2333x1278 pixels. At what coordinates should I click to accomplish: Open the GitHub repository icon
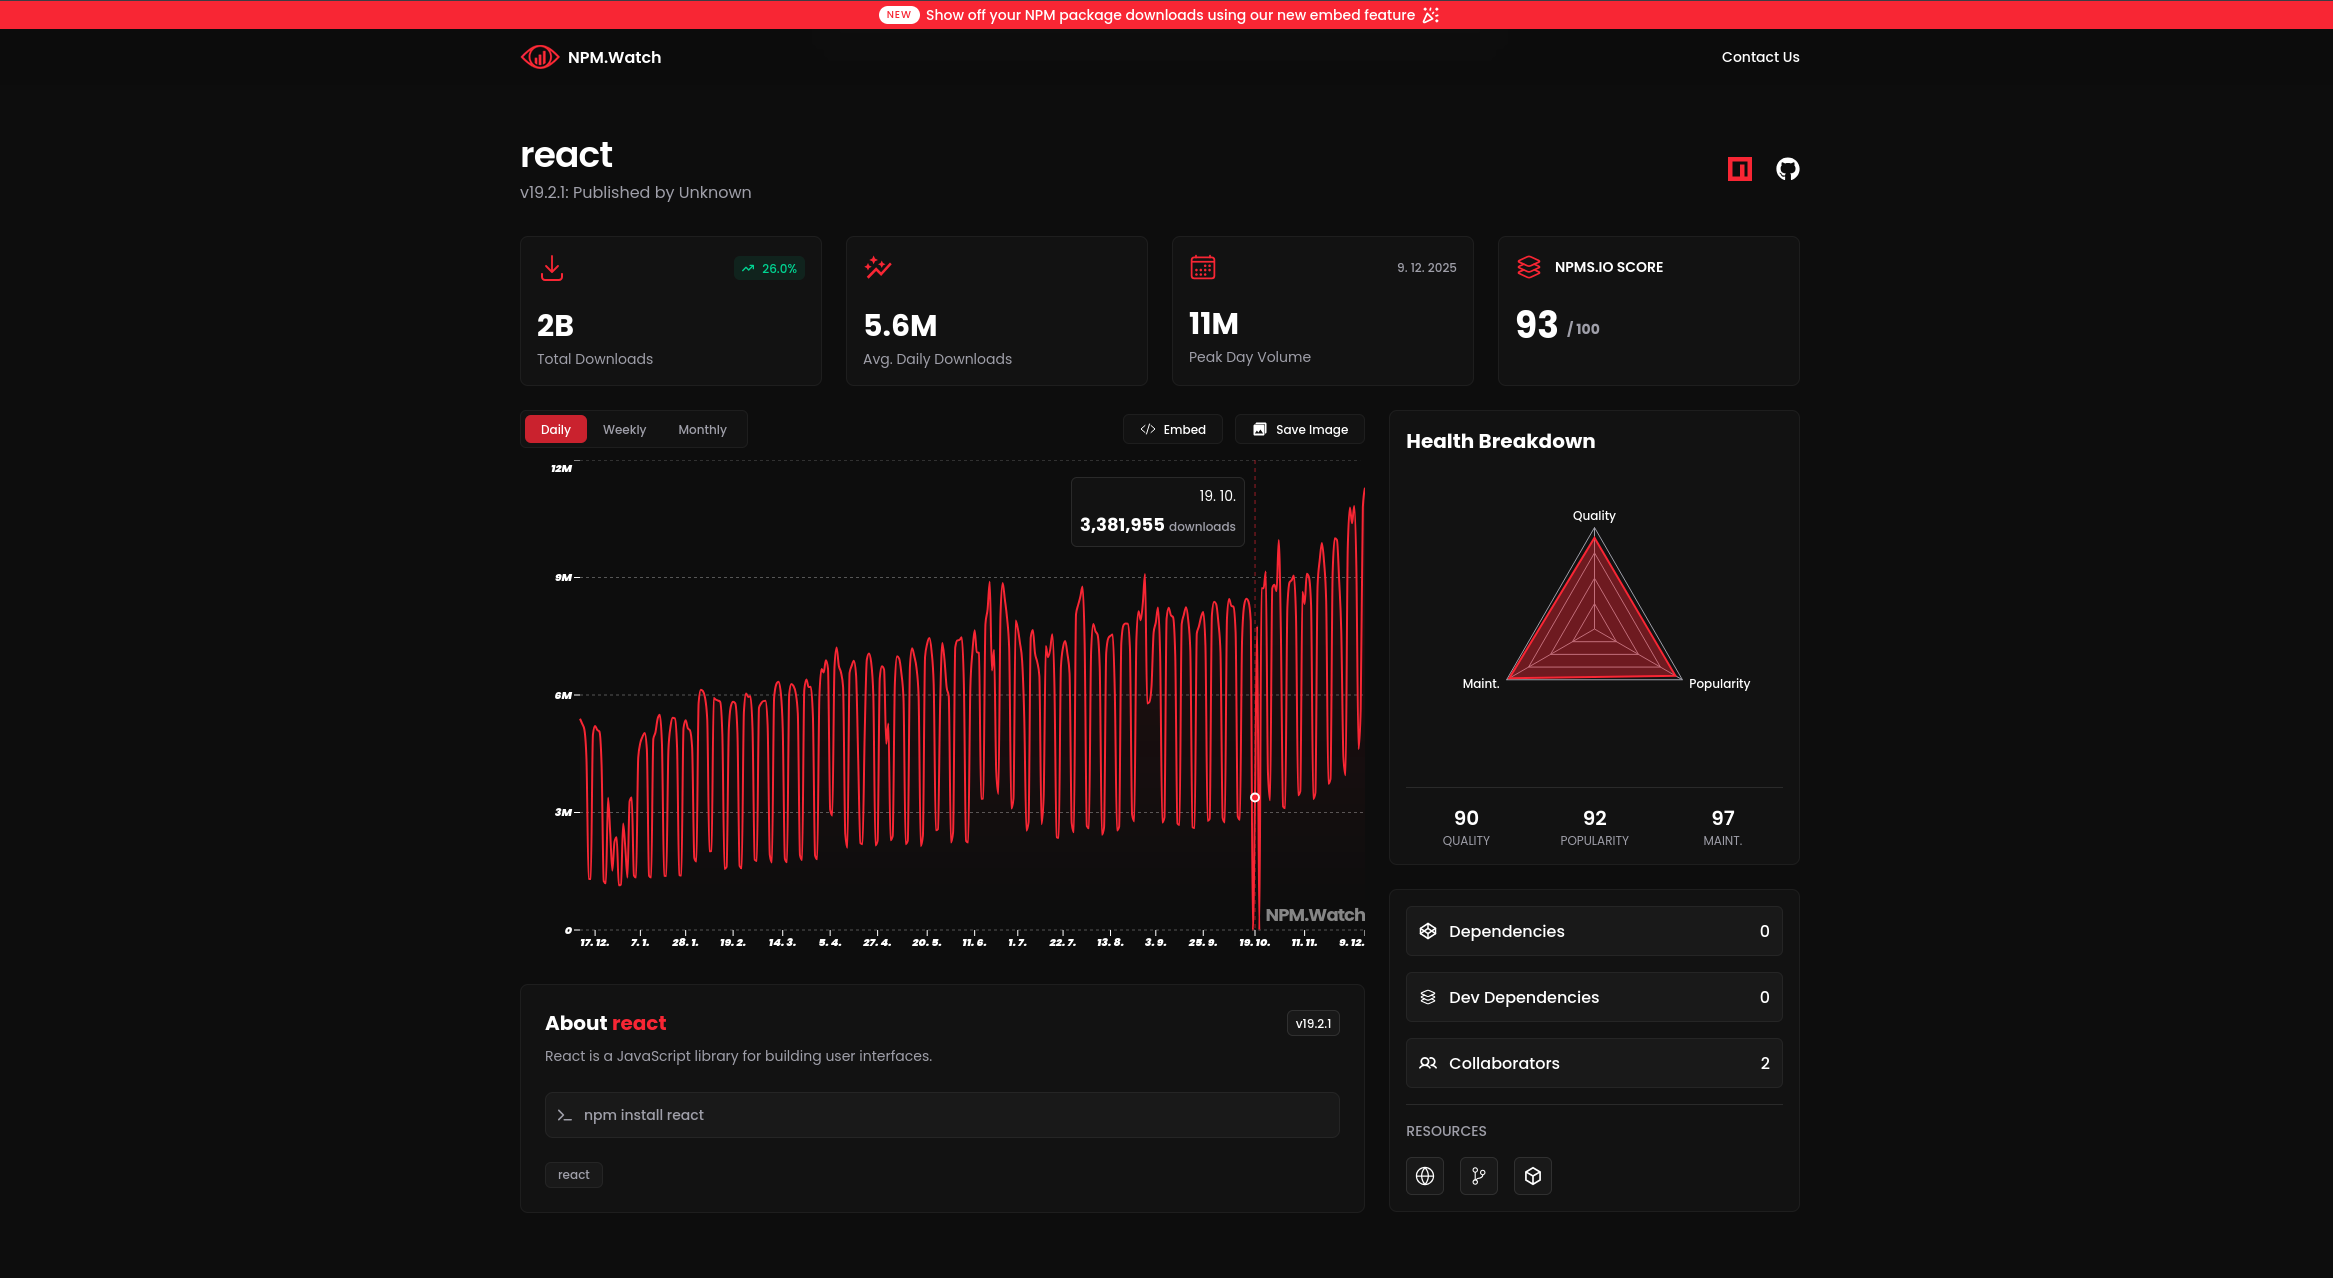point(1787,169)
